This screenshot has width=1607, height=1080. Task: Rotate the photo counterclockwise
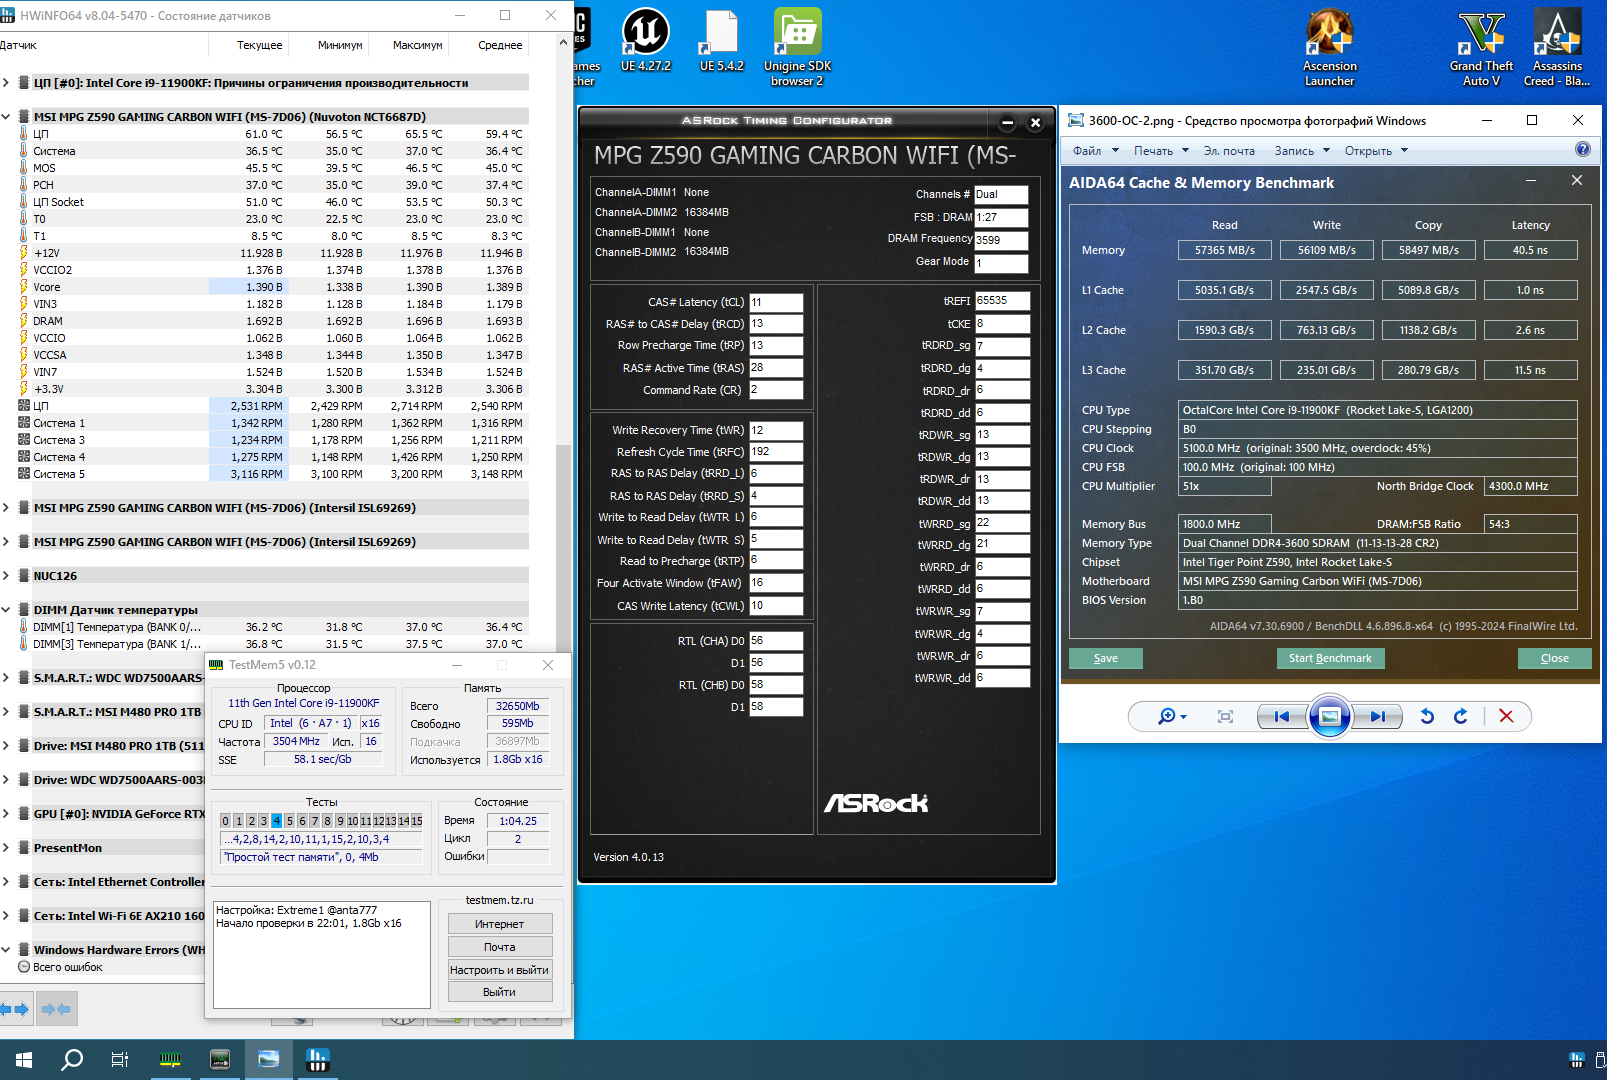[1427, 716]
